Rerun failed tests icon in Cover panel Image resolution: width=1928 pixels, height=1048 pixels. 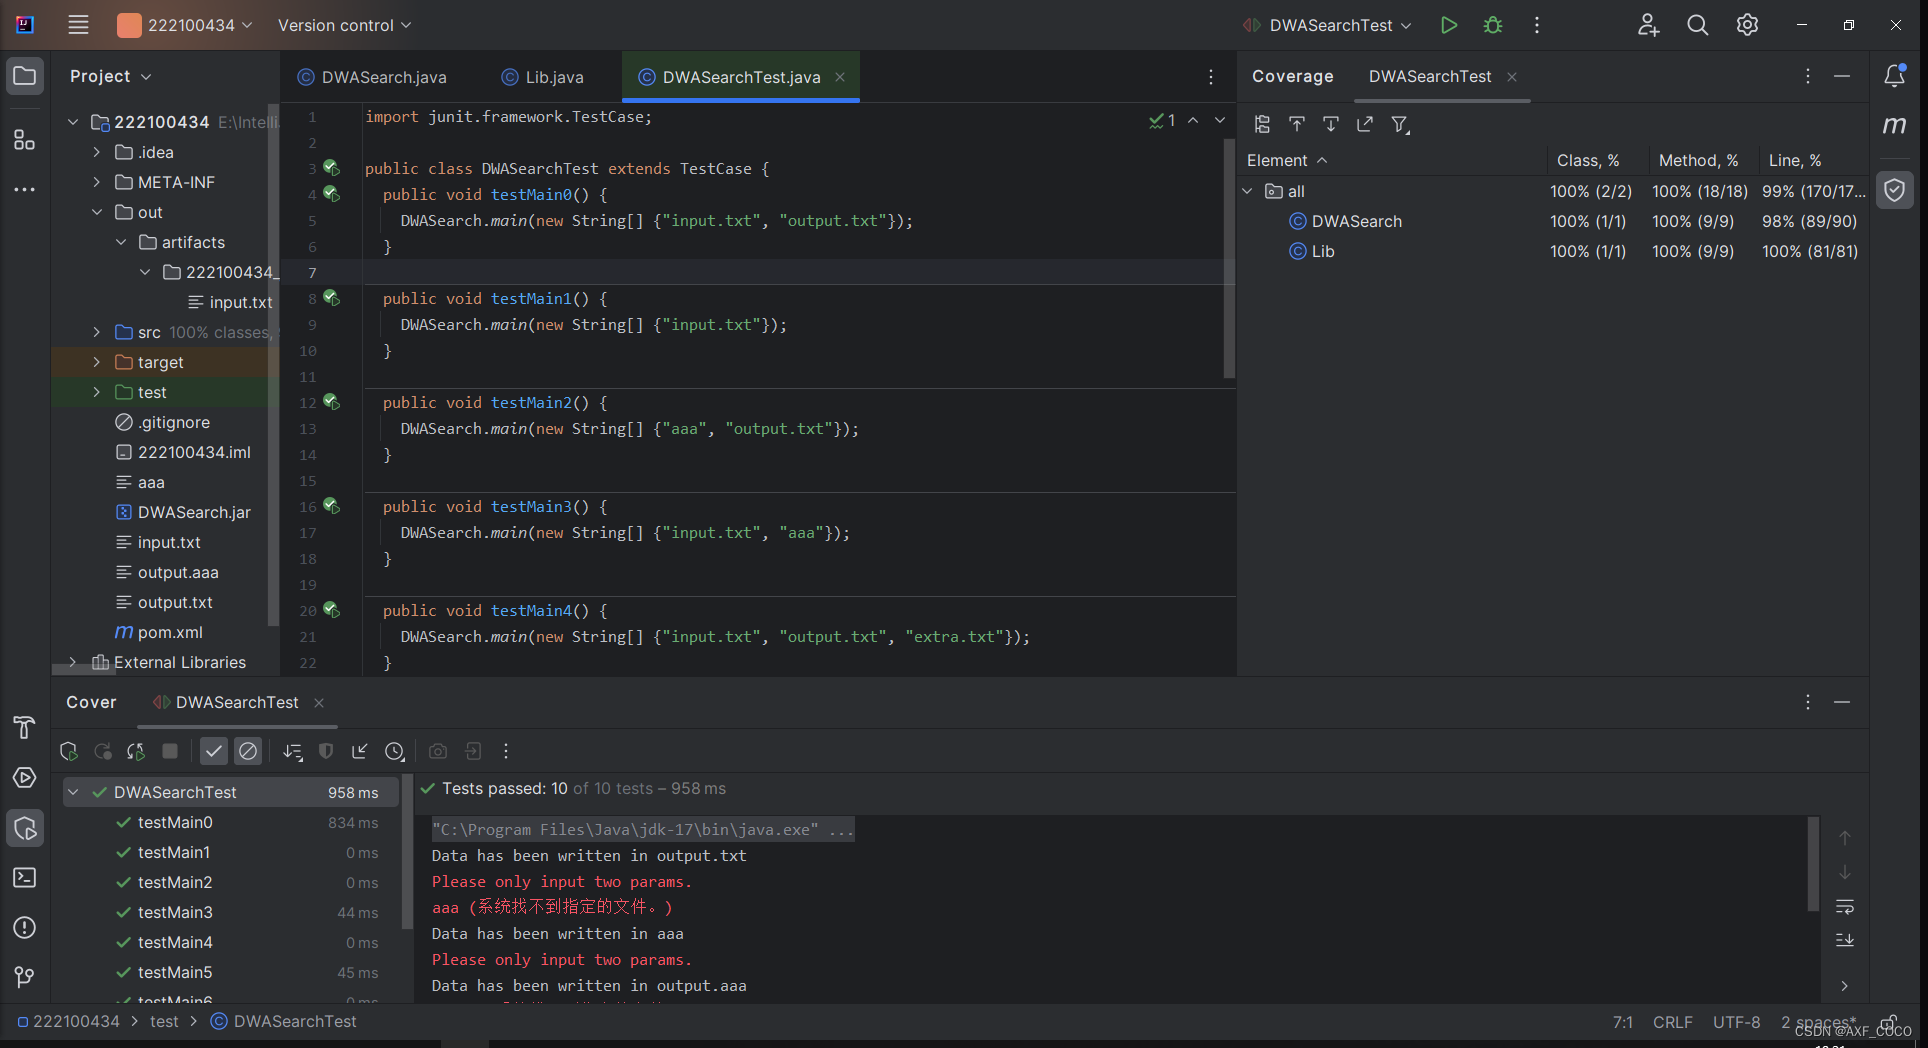pyautogui.click(x=102, y=751)
